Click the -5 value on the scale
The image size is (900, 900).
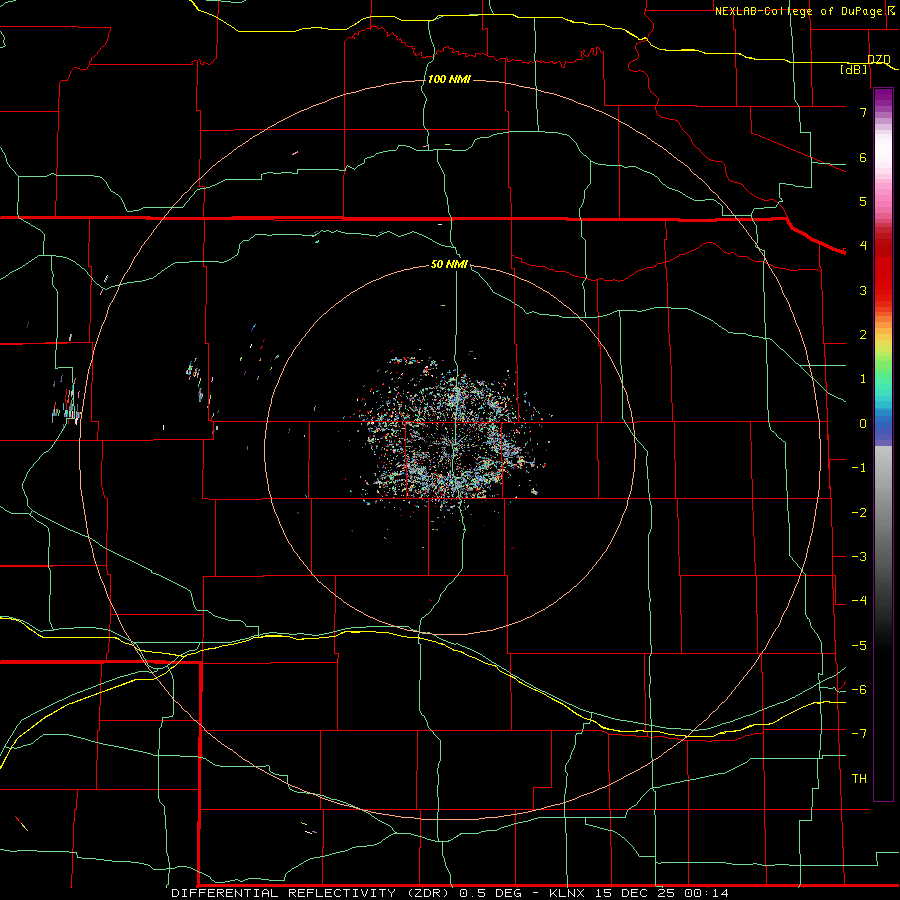click(x=859, y=646)
